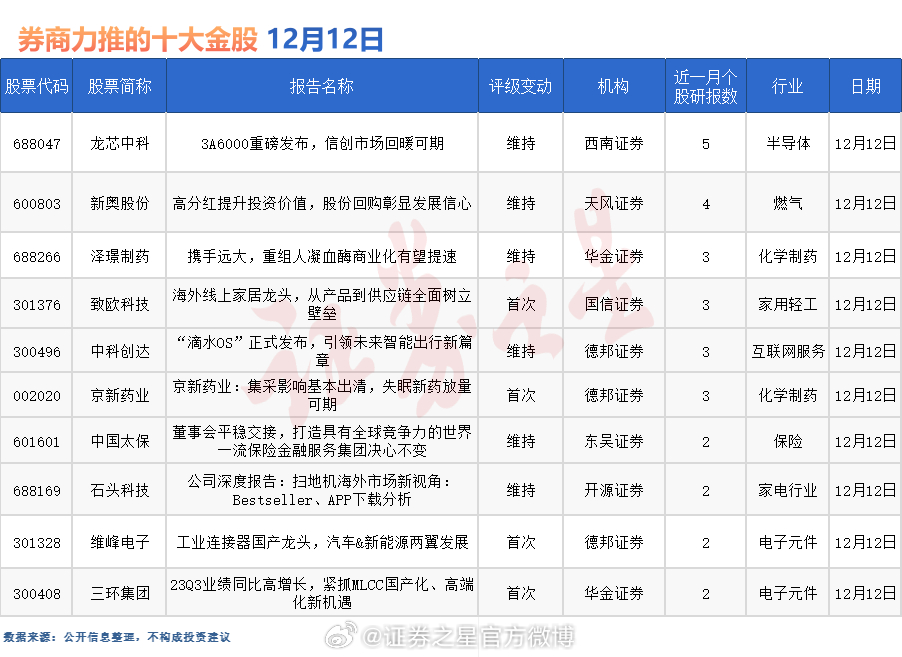This screenshot has width=902, height=657.
Task: Open report 集采影响基本出清，失眠新药放量可期
Action: pos(322,395)
